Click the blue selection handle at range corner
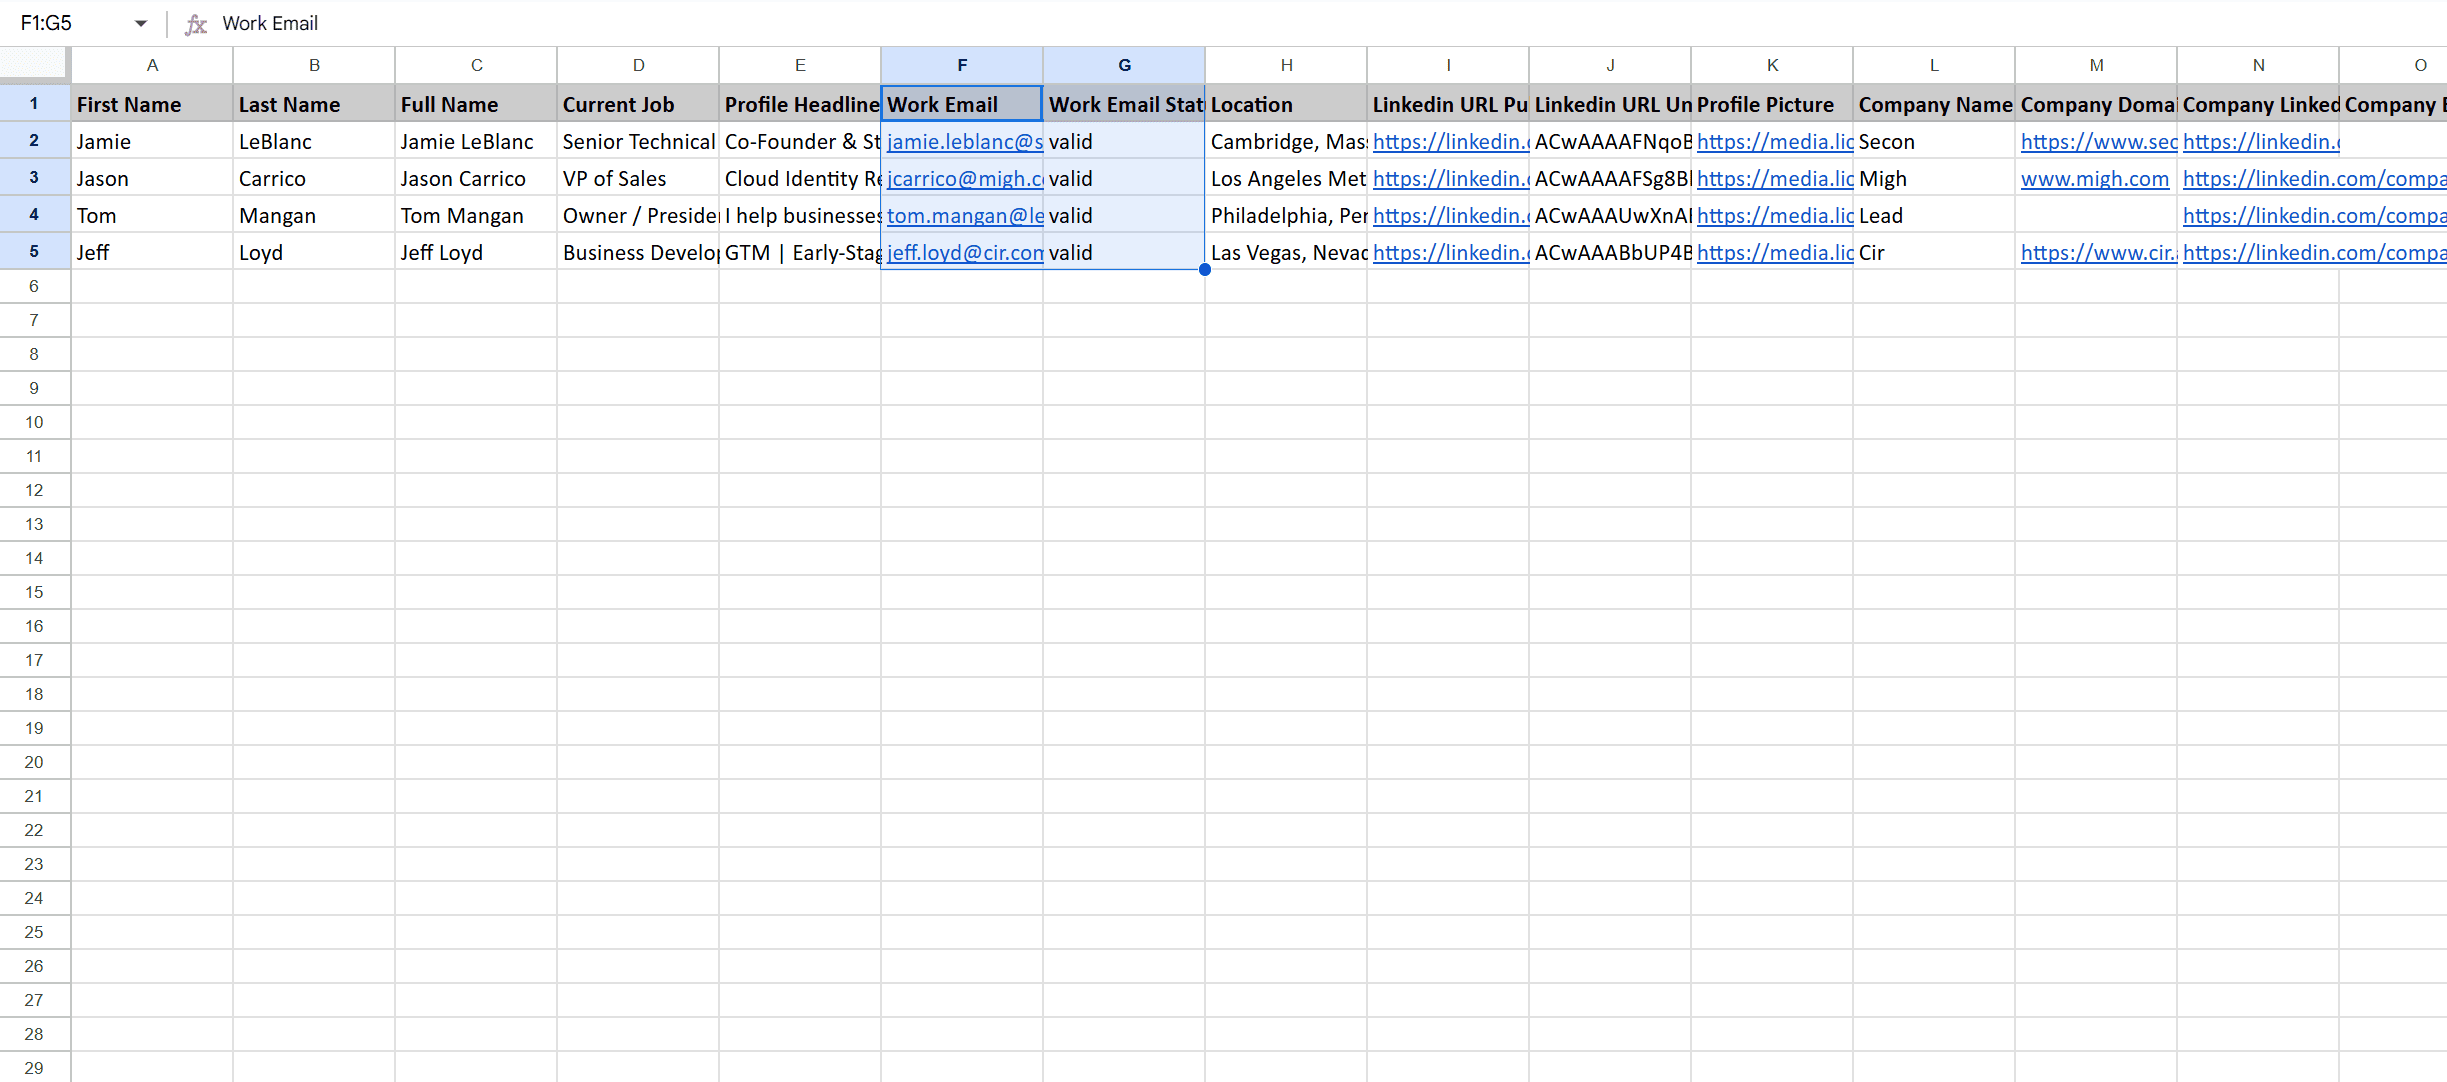 point(1205,269)
